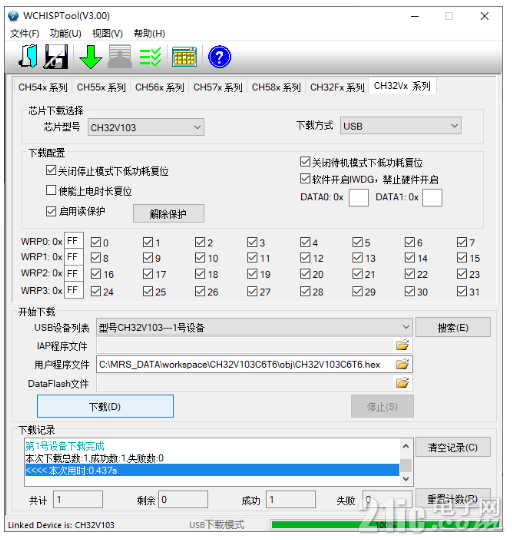Open the USB device list dropdown

(254, 327)
